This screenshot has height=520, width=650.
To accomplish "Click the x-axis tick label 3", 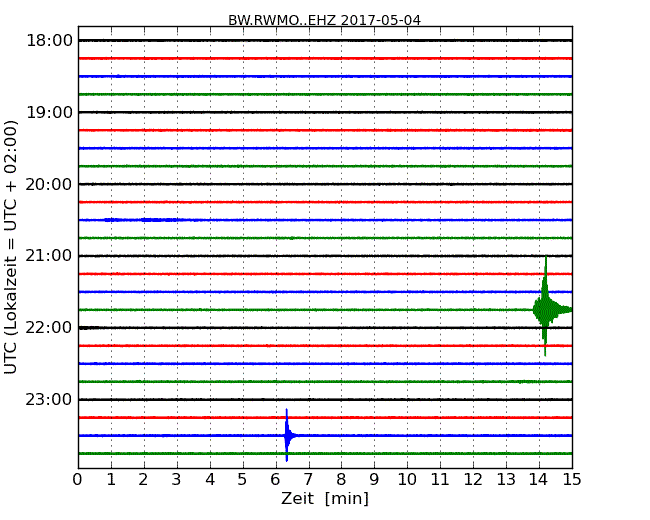I will pos(177,479).
